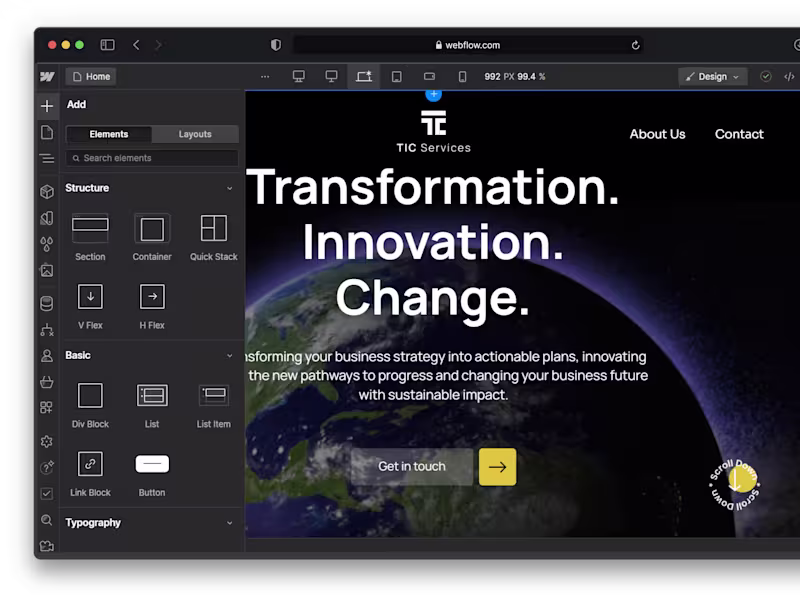
Task: Open the Audit checkbox icon in sidebar
Action: tap(47, 493)
